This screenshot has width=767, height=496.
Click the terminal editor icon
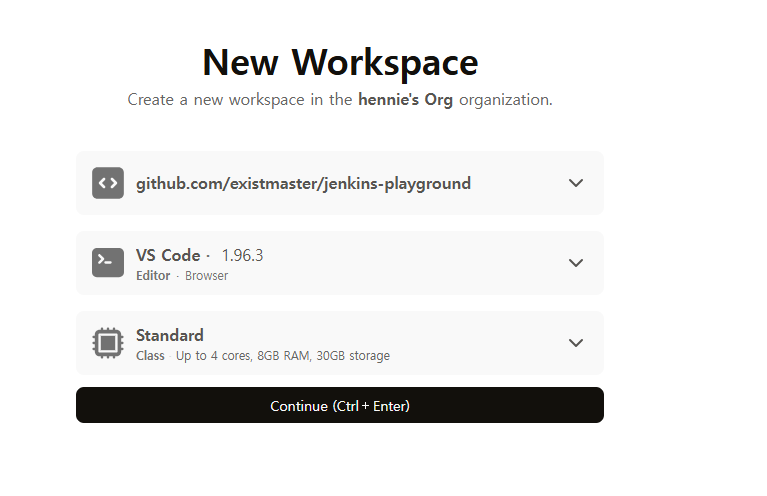coord(108,263)
